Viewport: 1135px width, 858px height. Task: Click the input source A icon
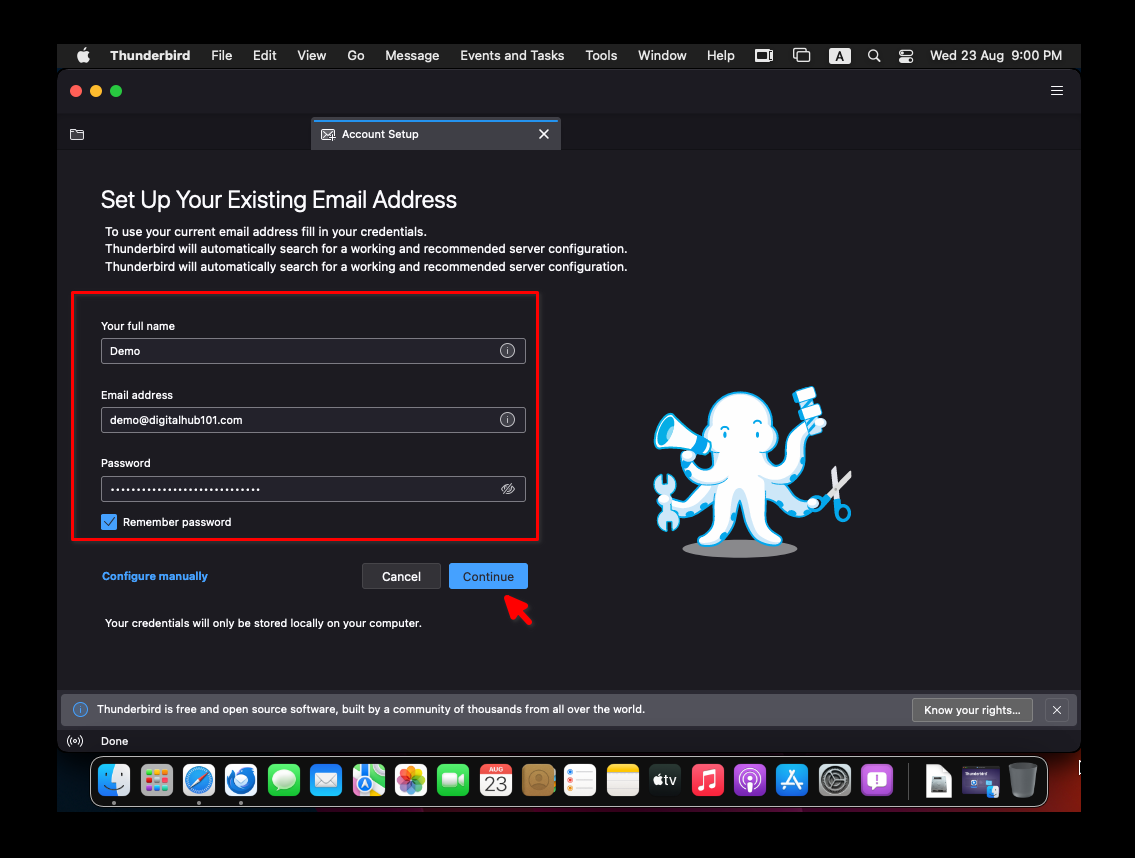tap(839, 56)
